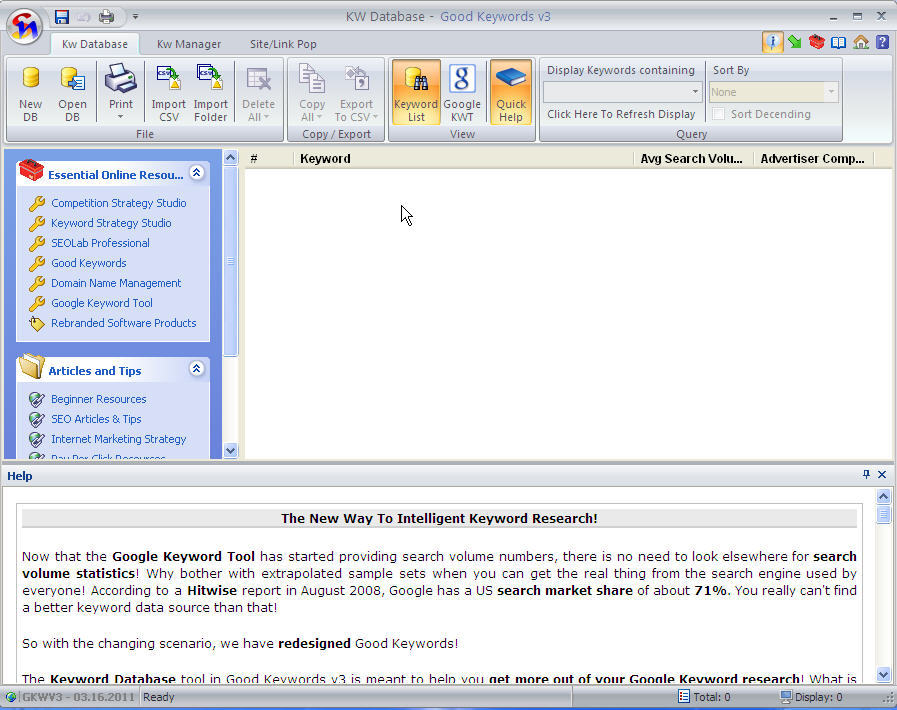
Task: Open the Google KWT view
Action: point(462,92)
